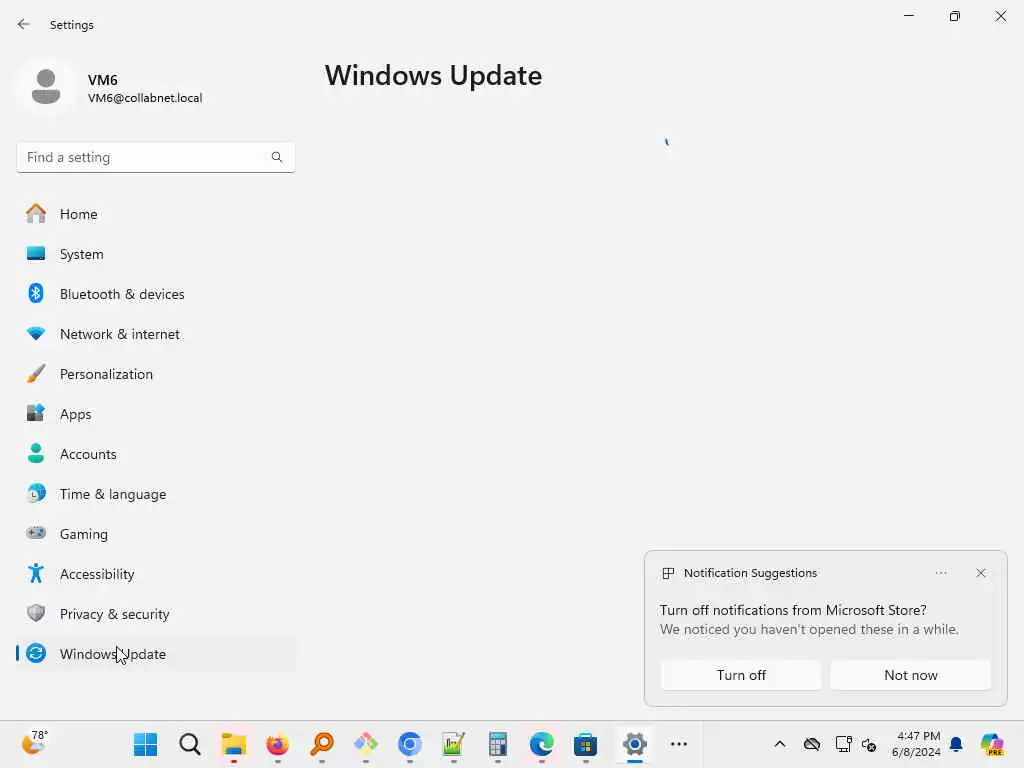Focus the Find a setting search box
Viewport: 1024px width, 768px height.
(x=155, y=157)
